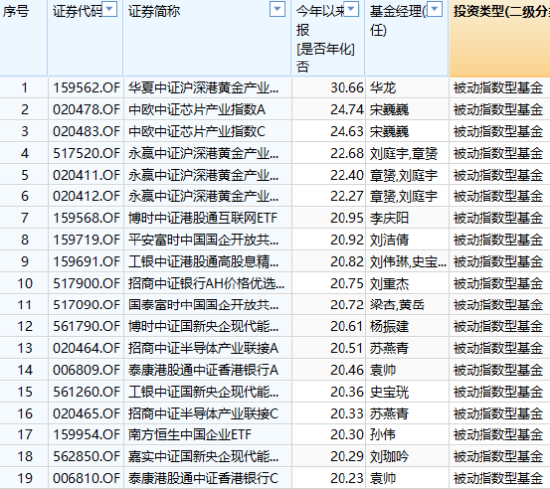Select code cell 517520.OF
Screen dimensions: 550x489
[86, 153]
